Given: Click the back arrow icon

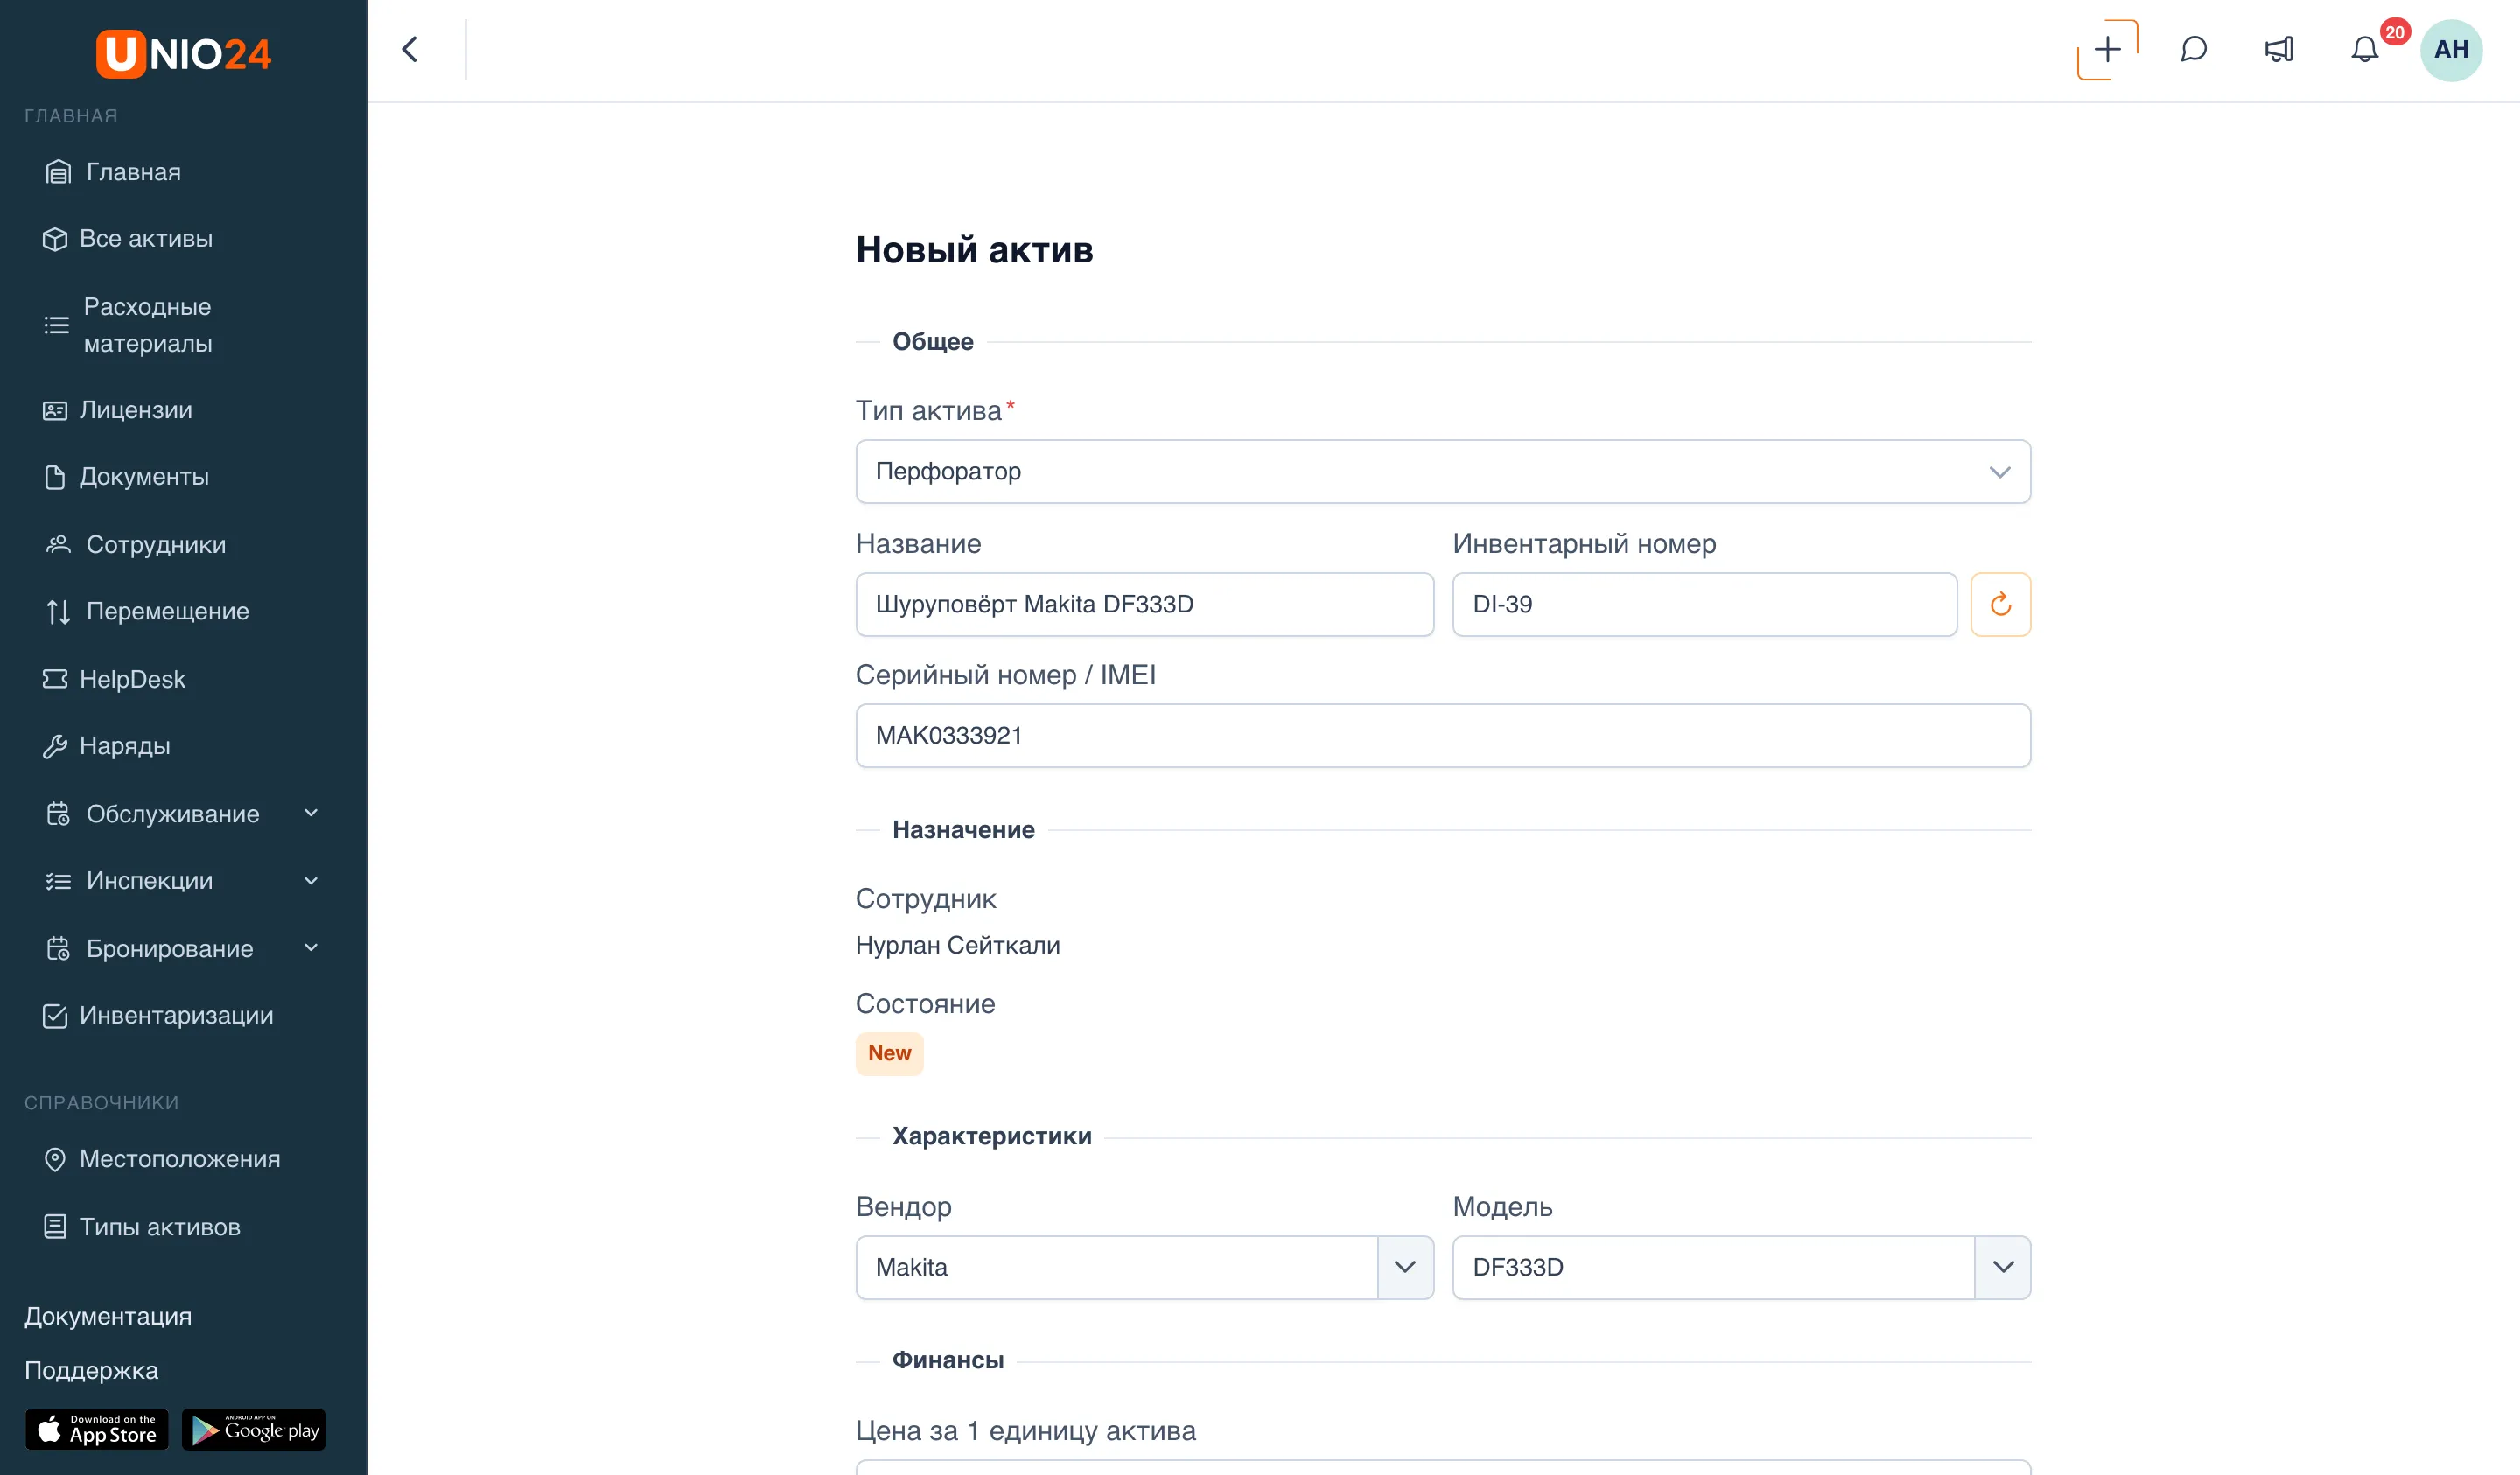Looking at the screenshot, I should coord(410,49).
